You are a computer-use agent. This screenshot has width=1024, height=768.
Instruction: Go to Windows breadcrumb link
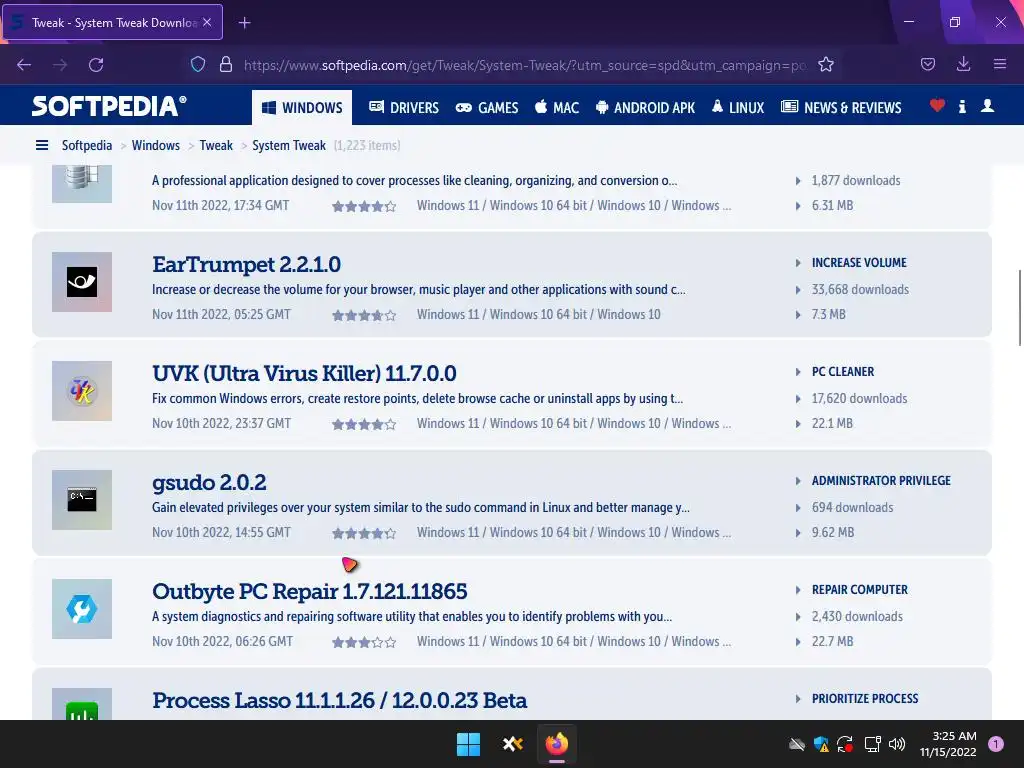[155, 145]
